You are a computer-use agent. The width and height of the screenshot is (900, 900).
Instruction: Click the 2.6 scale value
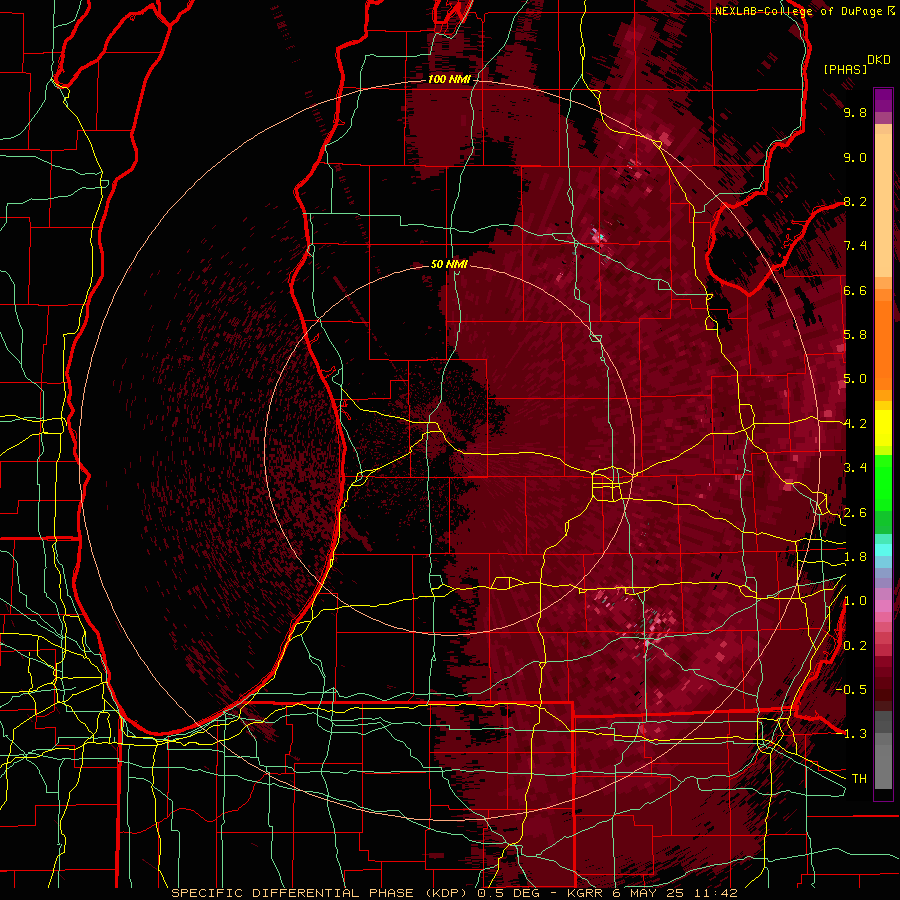click(x=855, y=513)
